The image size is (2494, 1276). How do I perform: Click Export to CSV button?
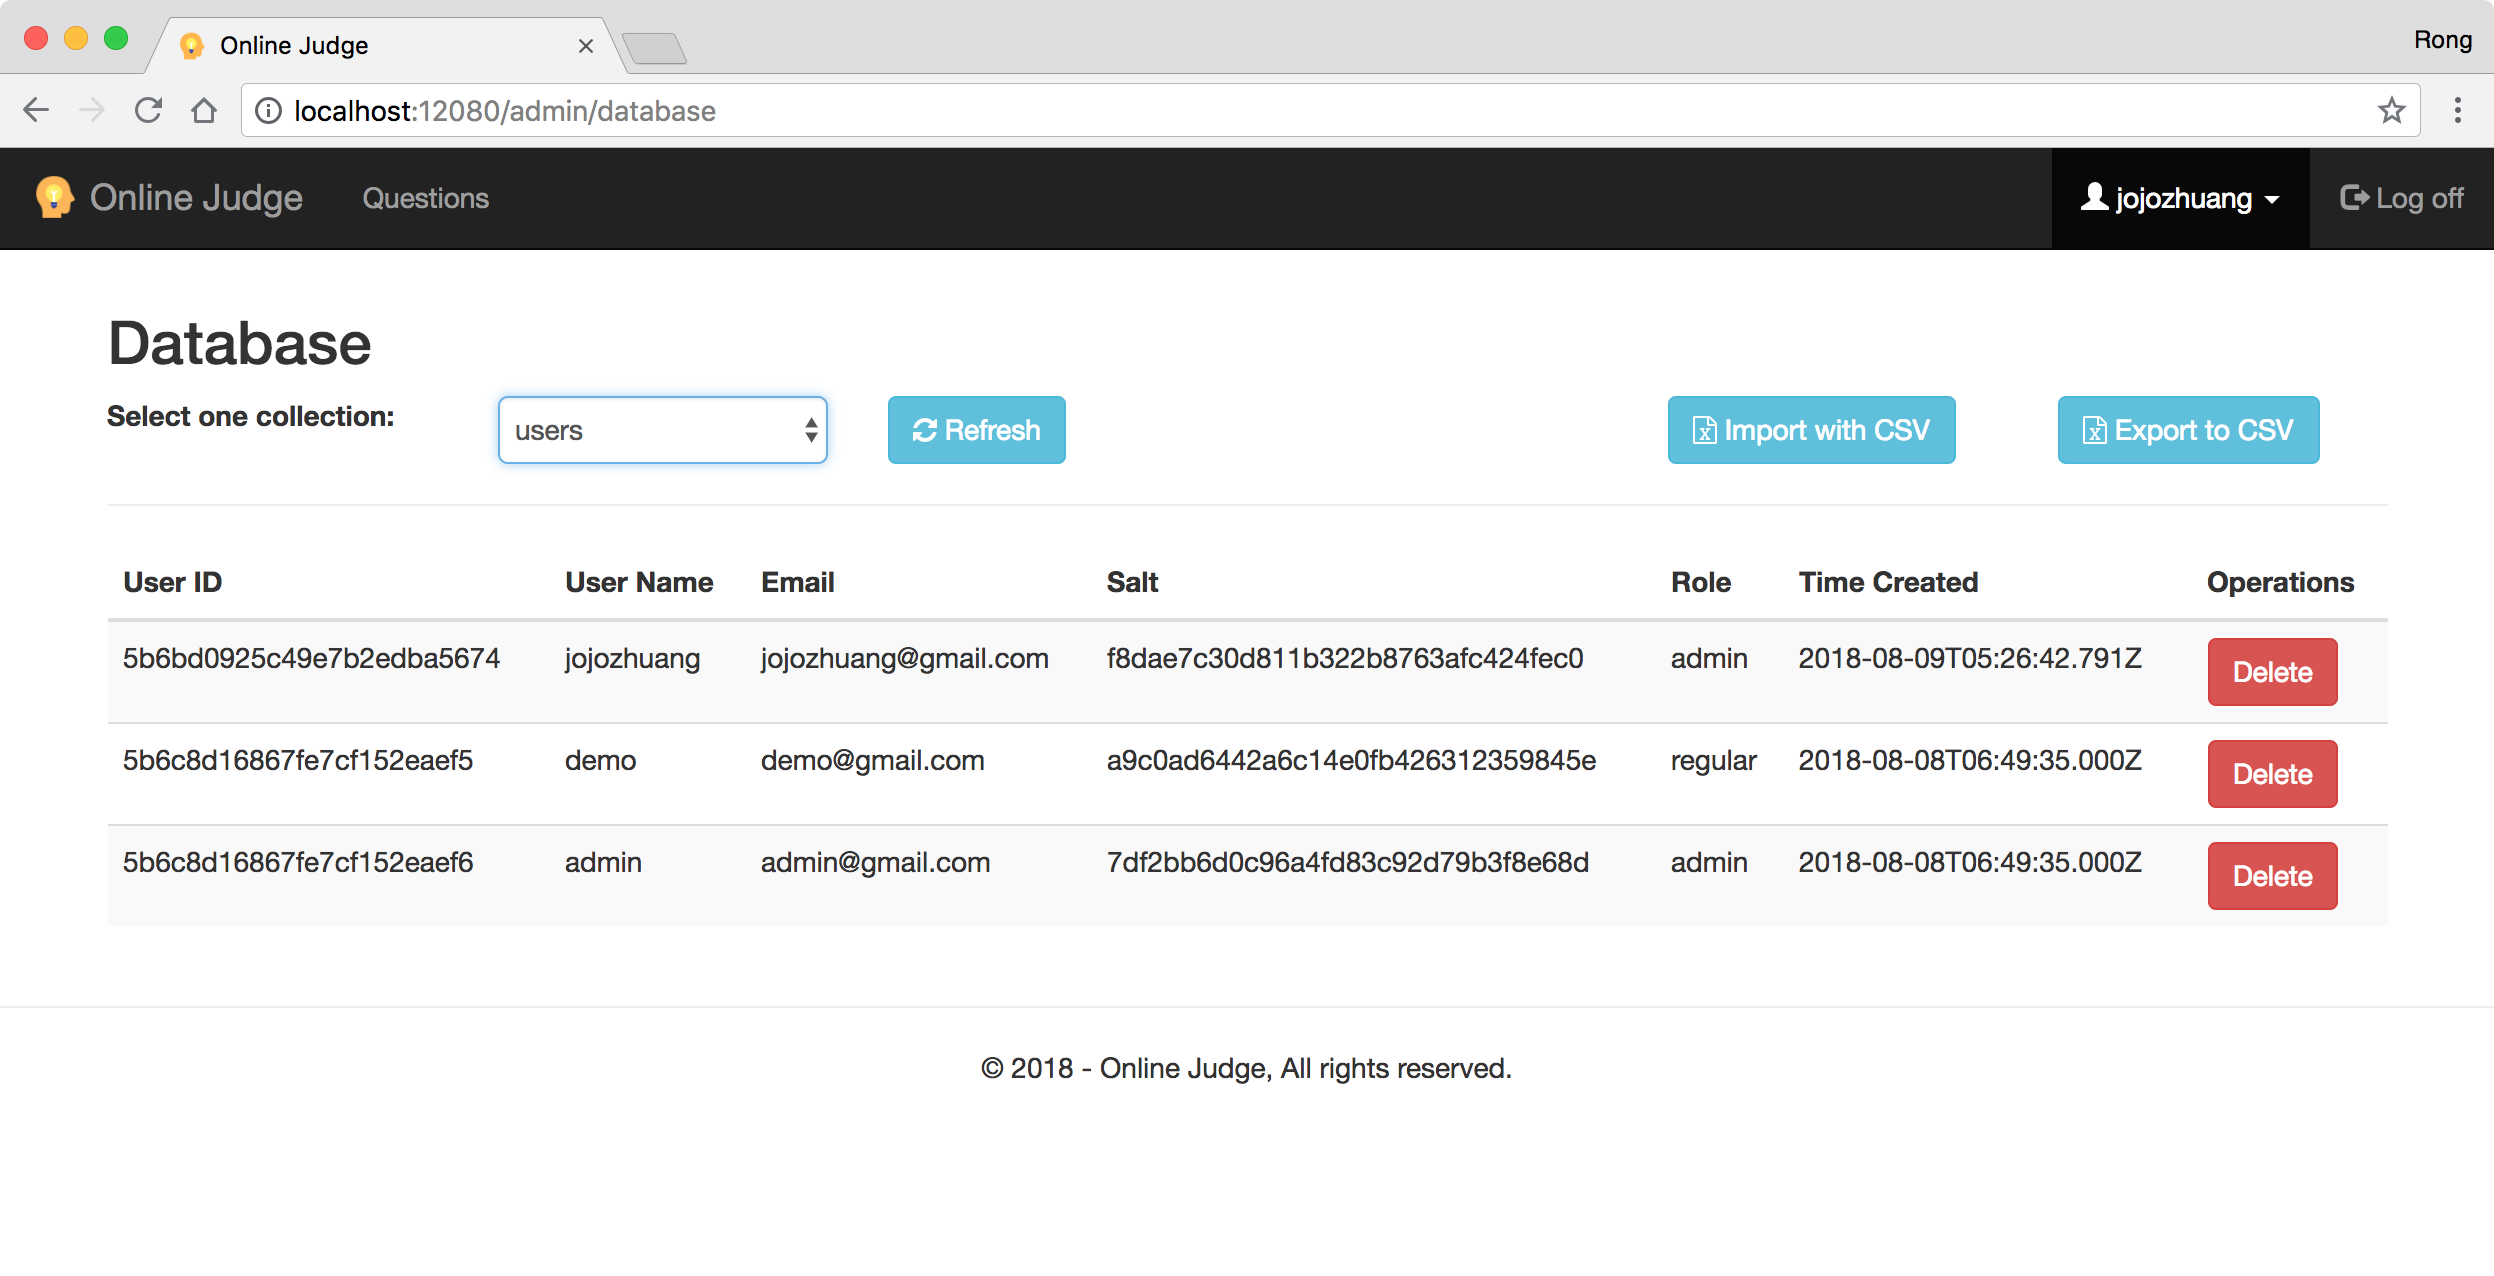point(2189,430)
